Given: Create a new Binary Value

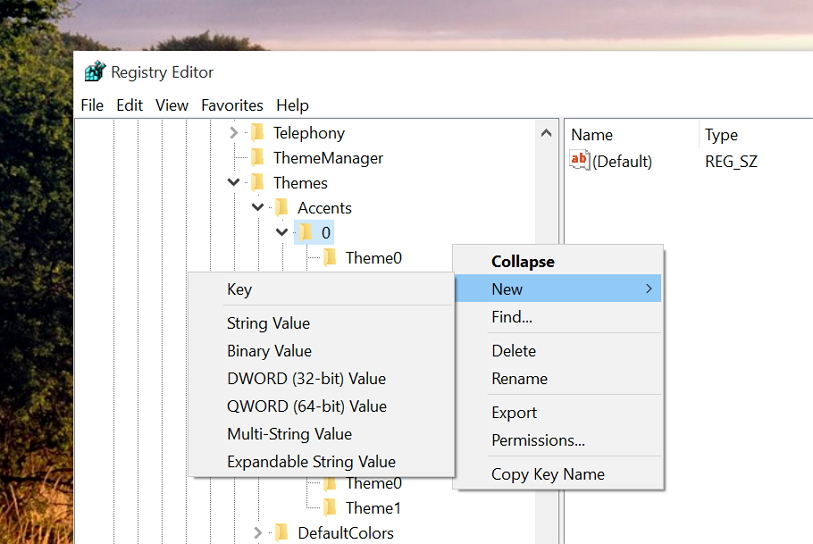Looking at the screenshot, I should (321, 351).
